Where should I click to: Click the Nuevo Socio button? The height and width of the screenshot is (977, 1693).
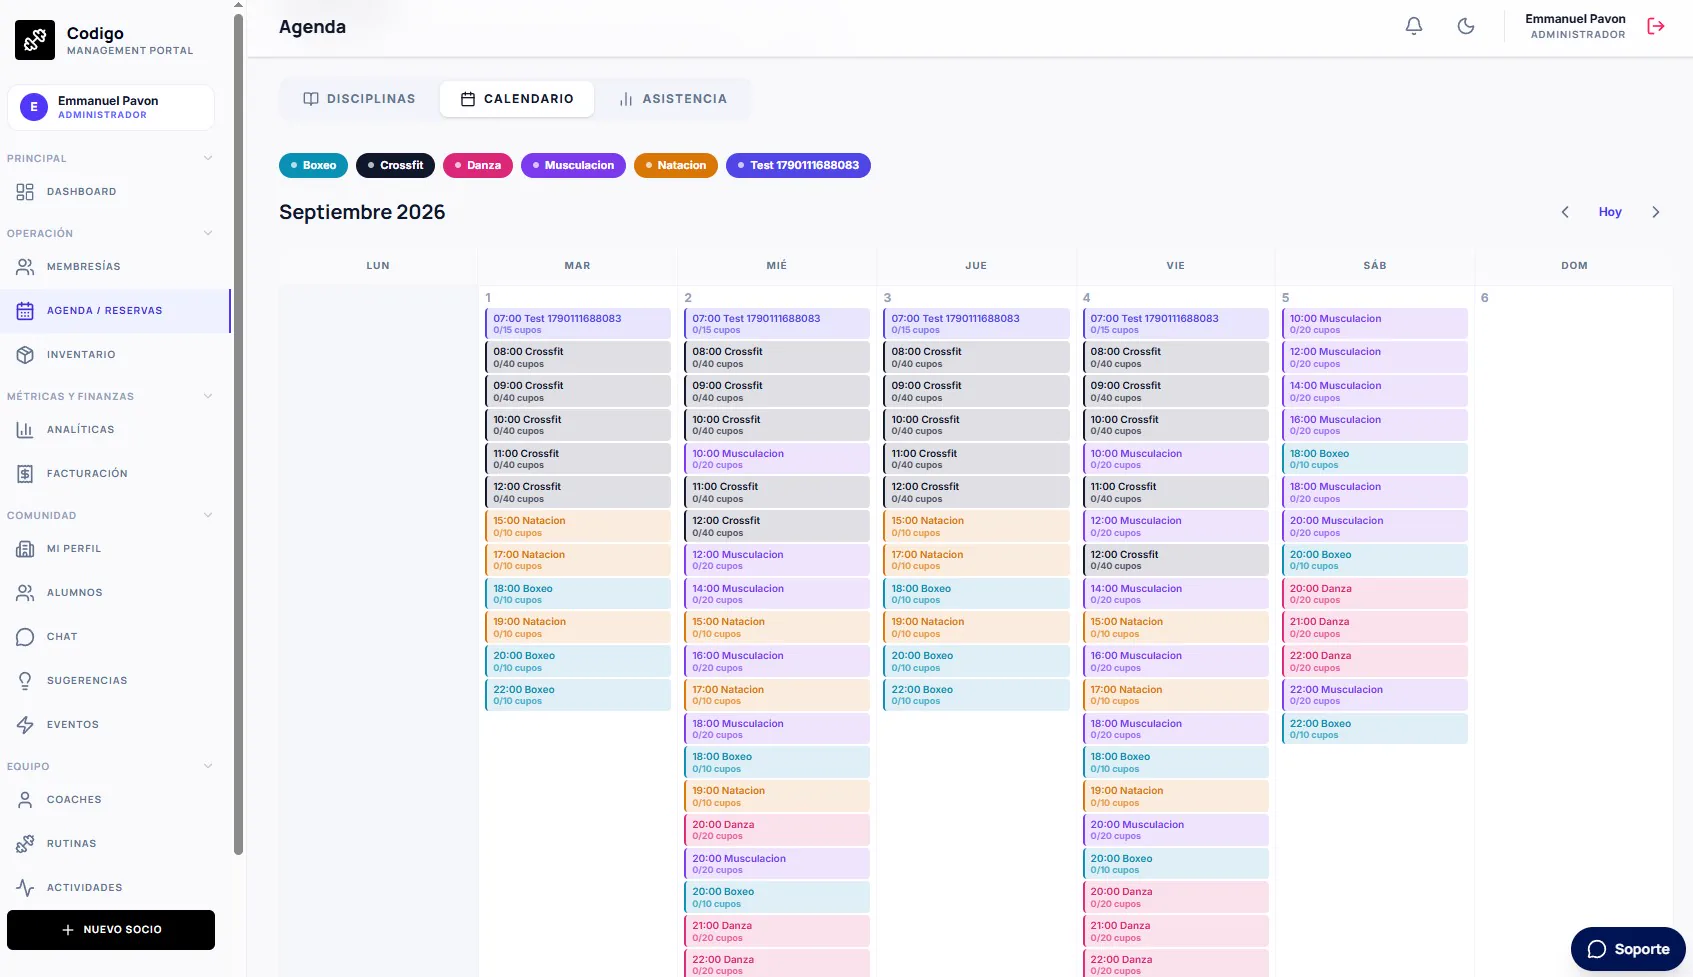pos(111,930)
